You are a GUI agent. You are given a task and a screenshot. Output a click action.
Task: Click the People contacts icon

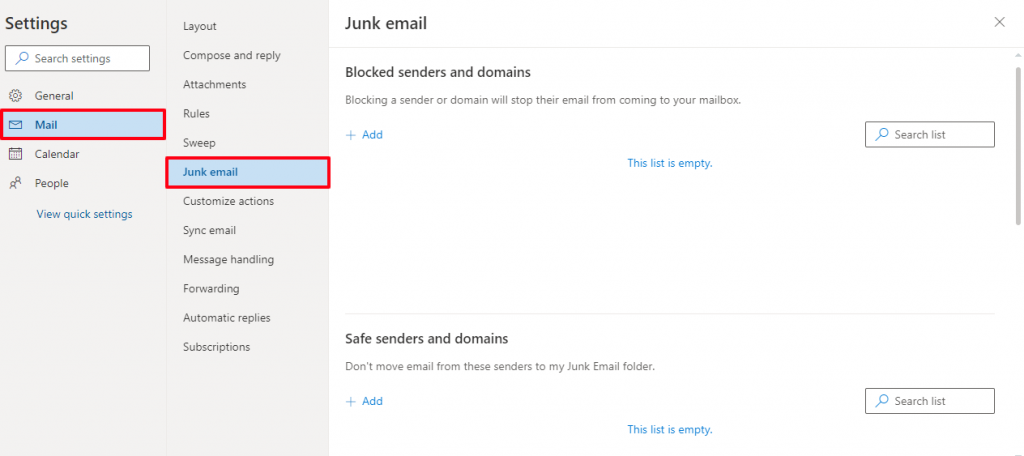tap(16, 184)
